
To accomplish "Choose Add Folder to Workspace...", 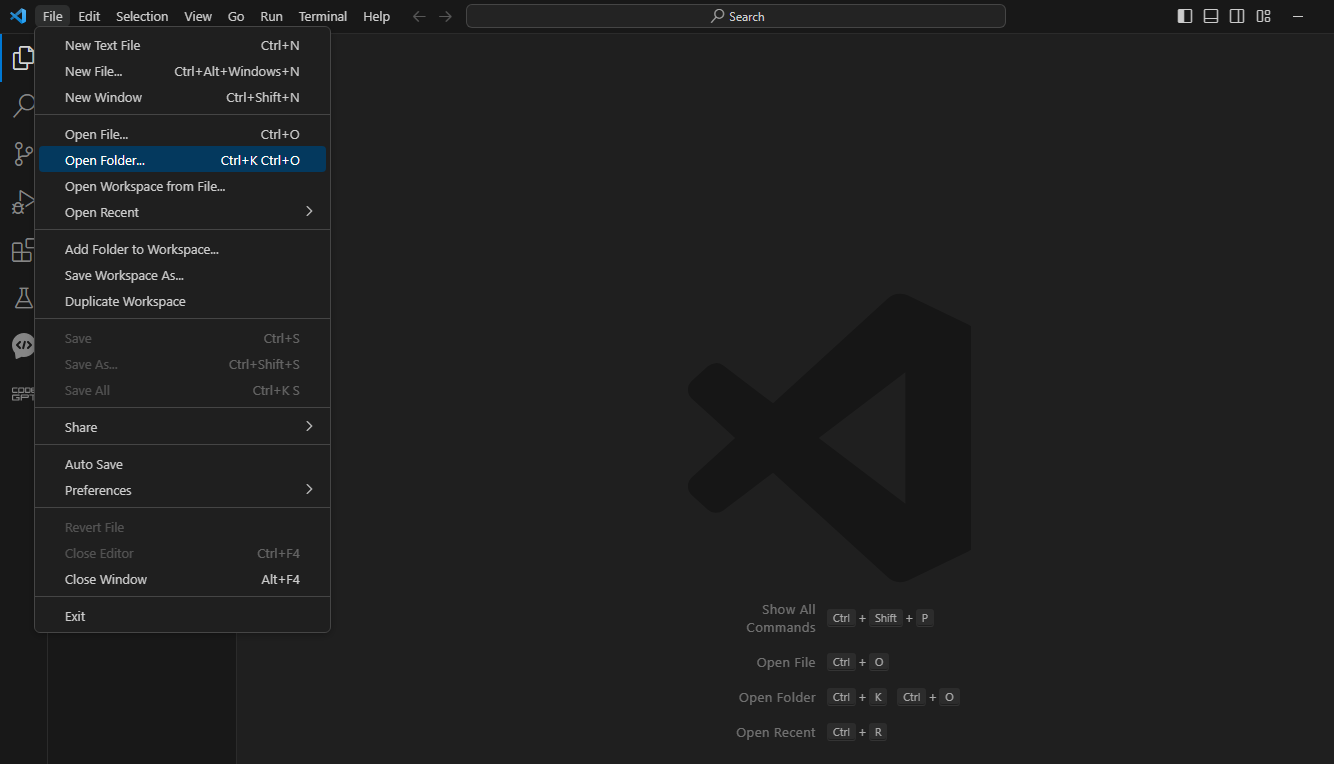I will (x=182, y=249).
